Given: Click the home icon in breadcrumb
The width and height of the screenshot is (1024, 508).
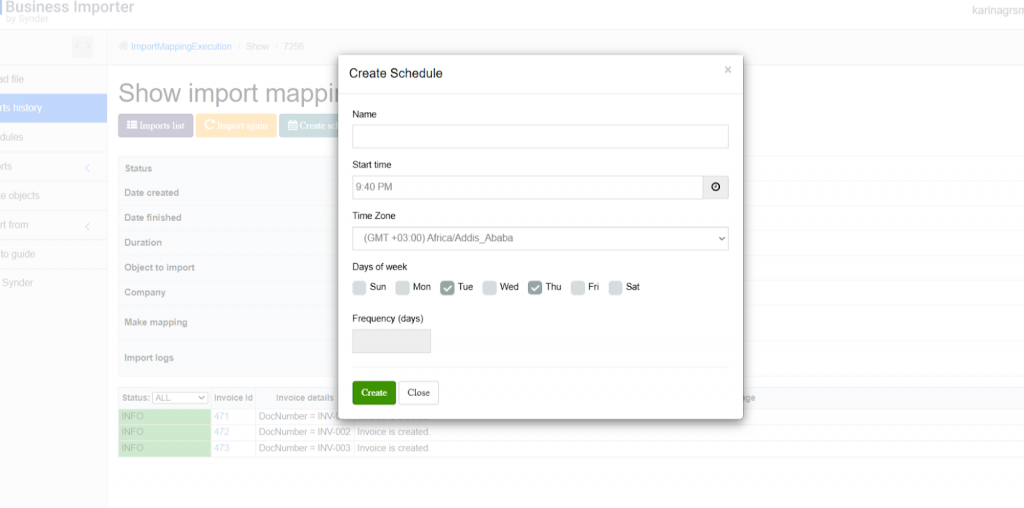Looking at the screenshot, I should coord(123,47).
